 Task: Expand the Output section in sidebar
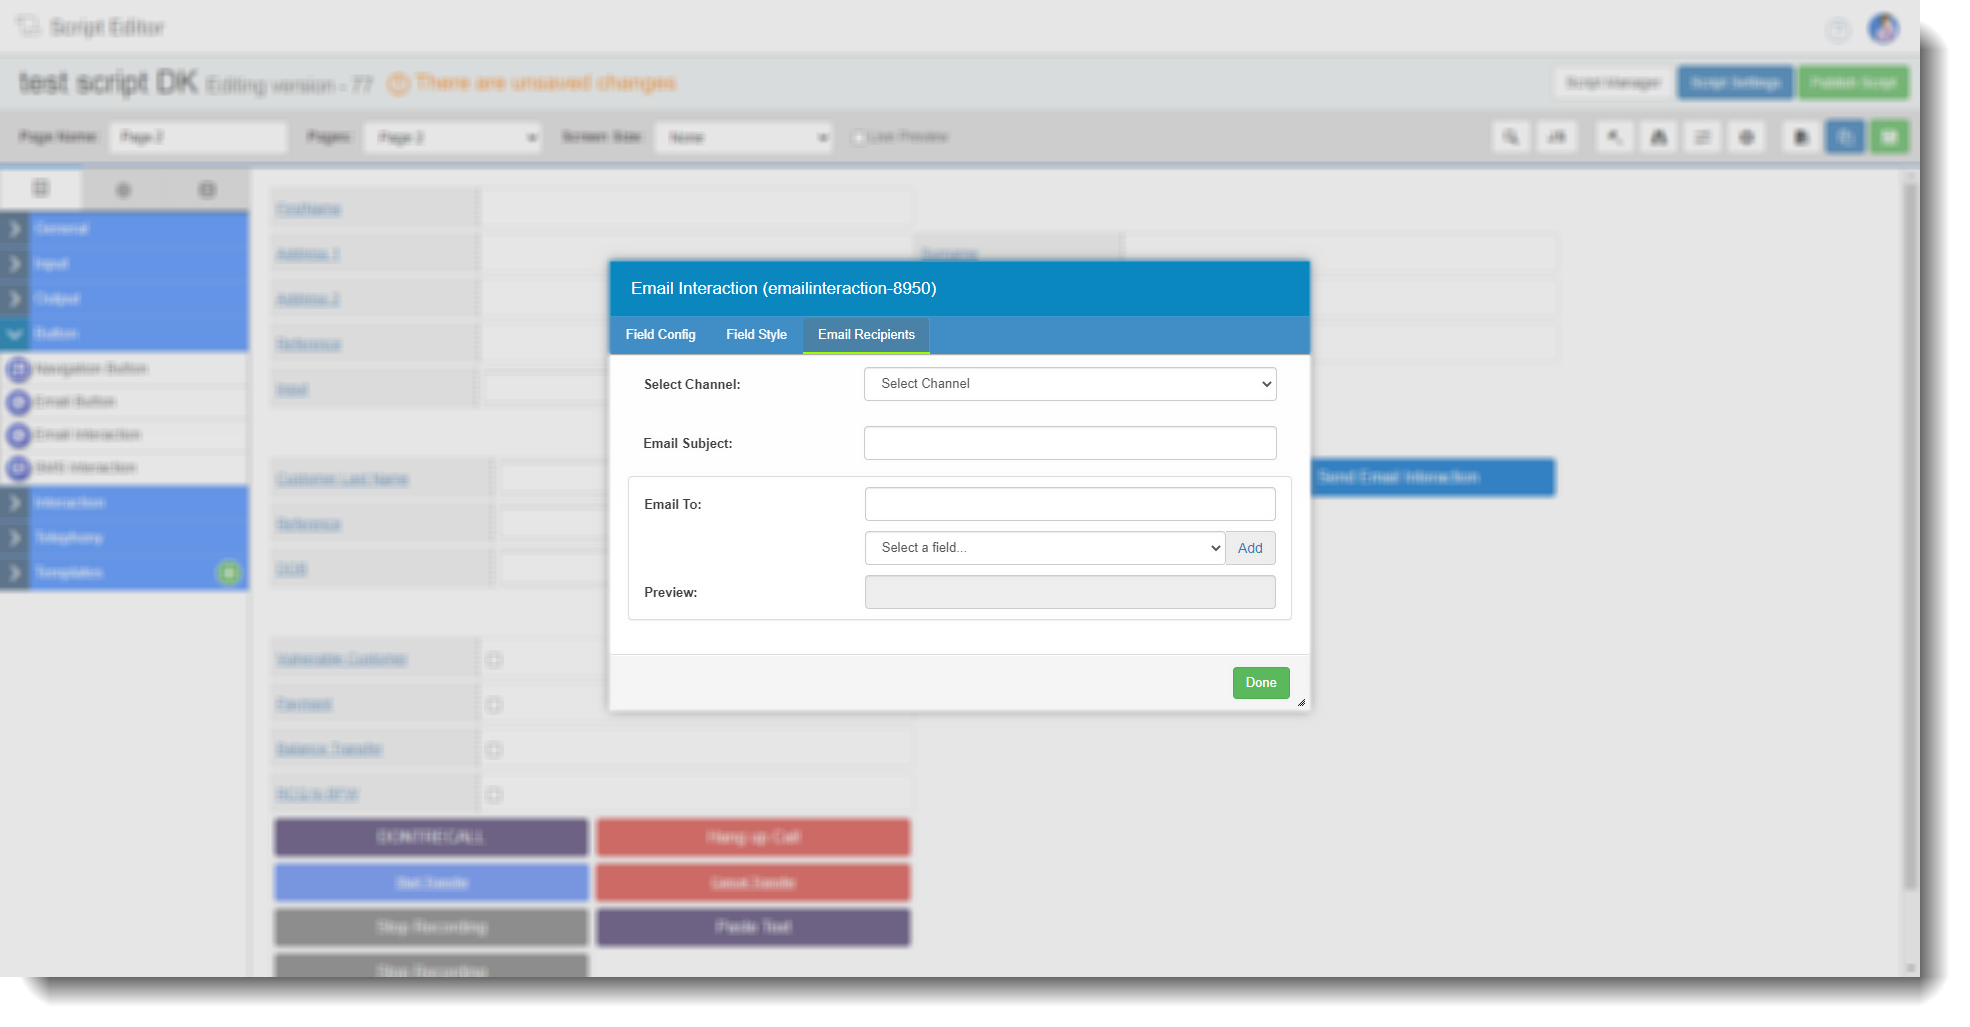pos(124,299)
